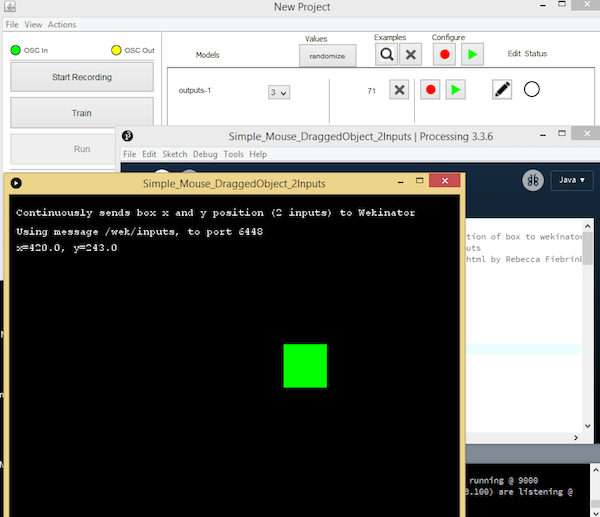This screenshot has width=600, height=517.
Task: Open the Sketch menu in Processing
Action: click(174, 154)
